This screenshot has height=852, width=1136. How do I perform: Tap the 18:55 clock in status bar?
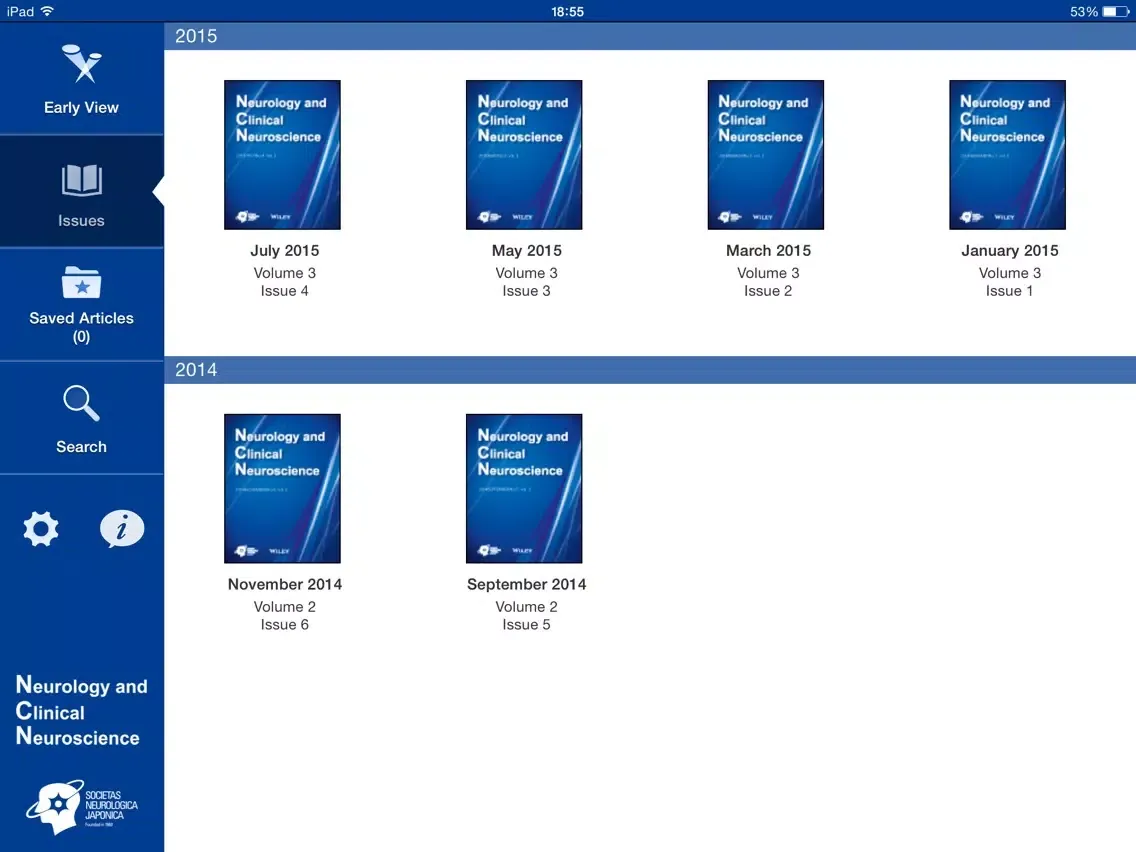567,12
